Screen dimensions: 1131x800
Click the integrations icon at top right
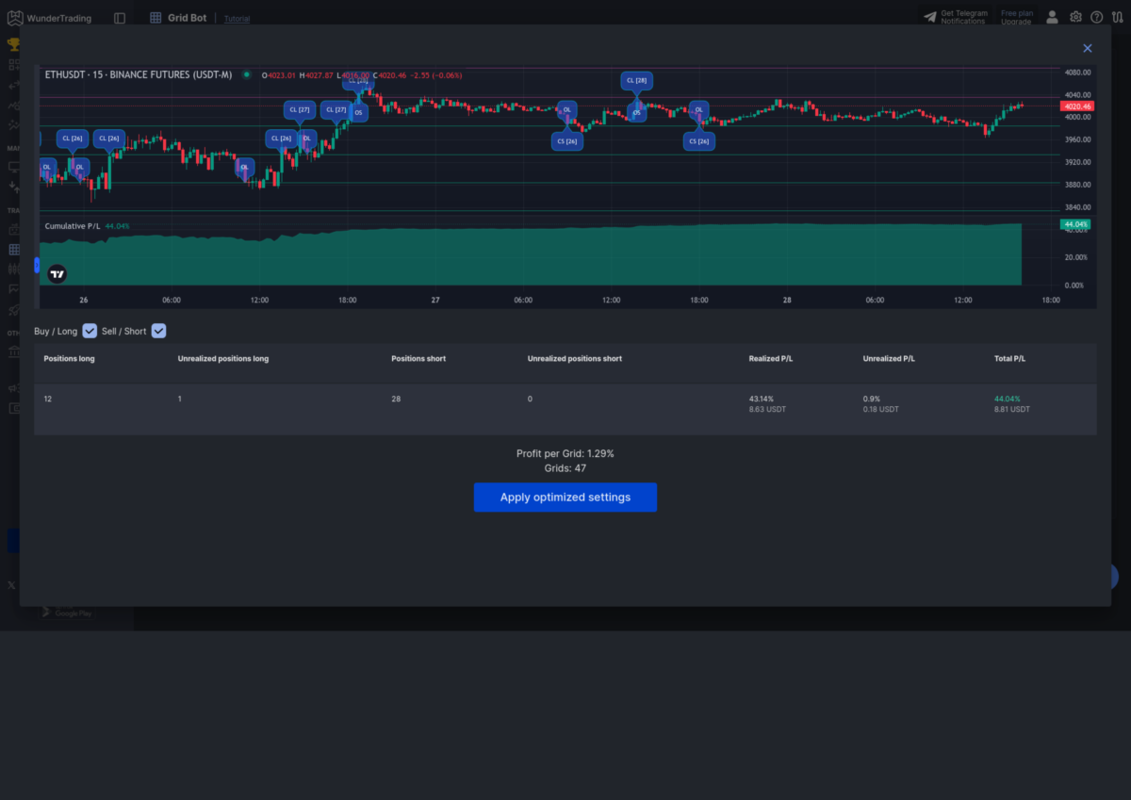point(1117,17)
